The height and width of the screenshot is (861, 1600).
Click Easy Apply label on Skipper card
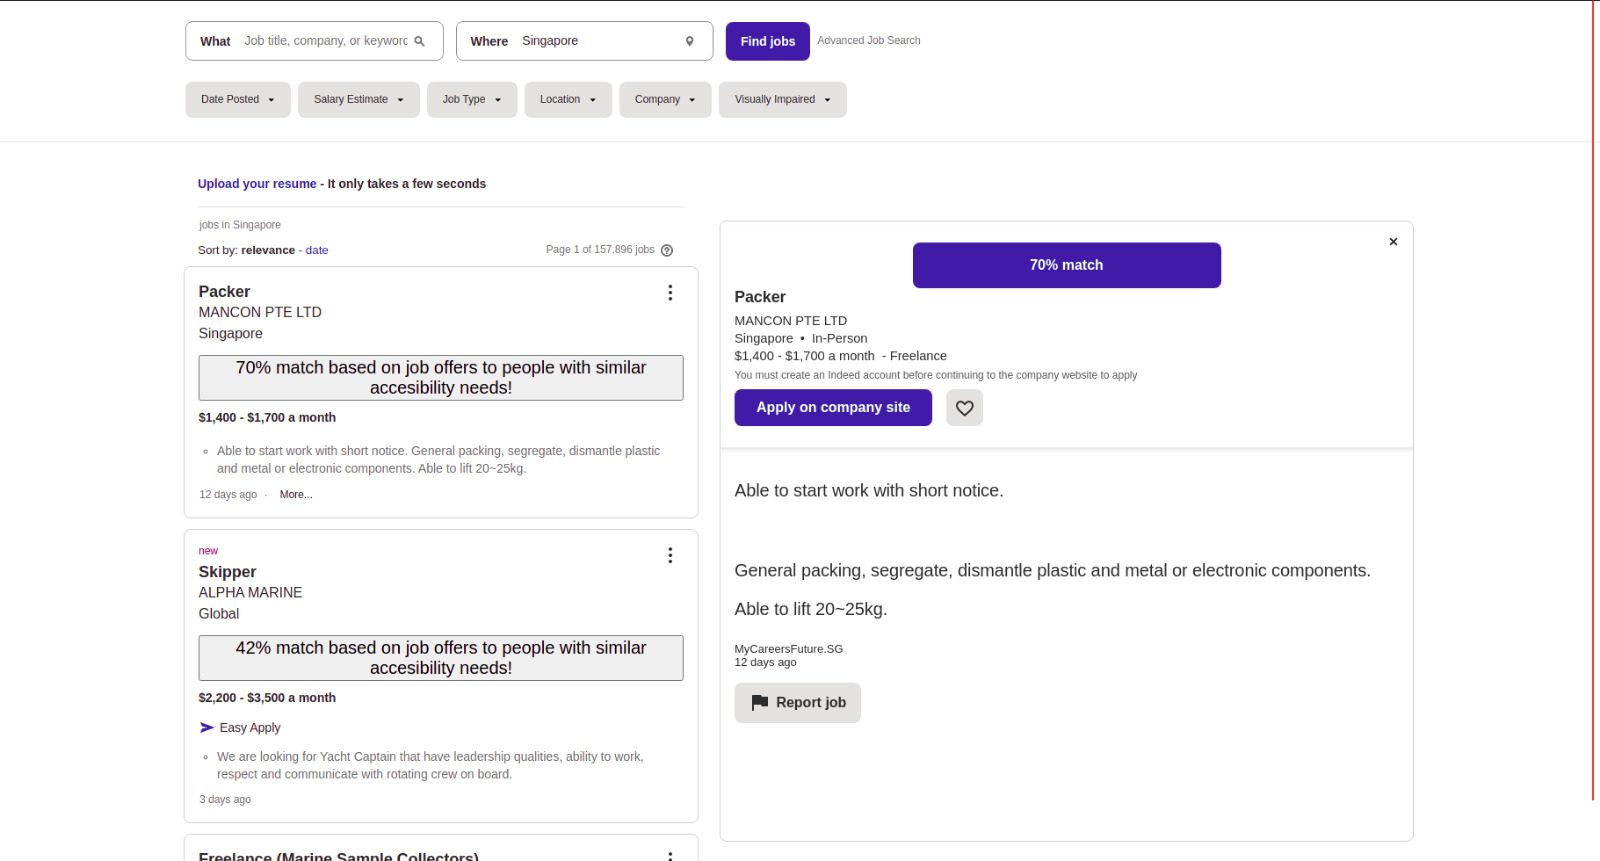tap(250, 728)
